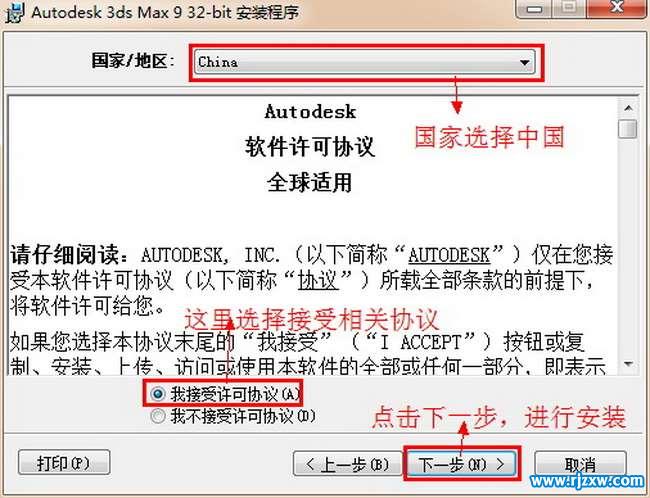Expand the 国家/地区 dropdown arrow
Viewport: 650px width, 498px height.
(x=524, y=63)
